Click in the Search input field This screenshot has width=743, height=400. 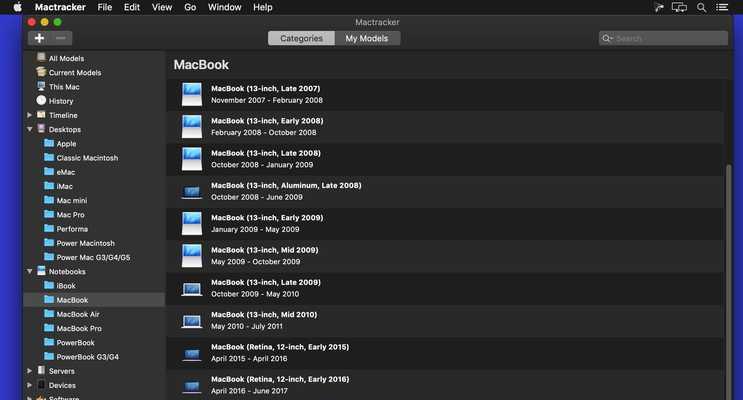[x=663, y=38]
